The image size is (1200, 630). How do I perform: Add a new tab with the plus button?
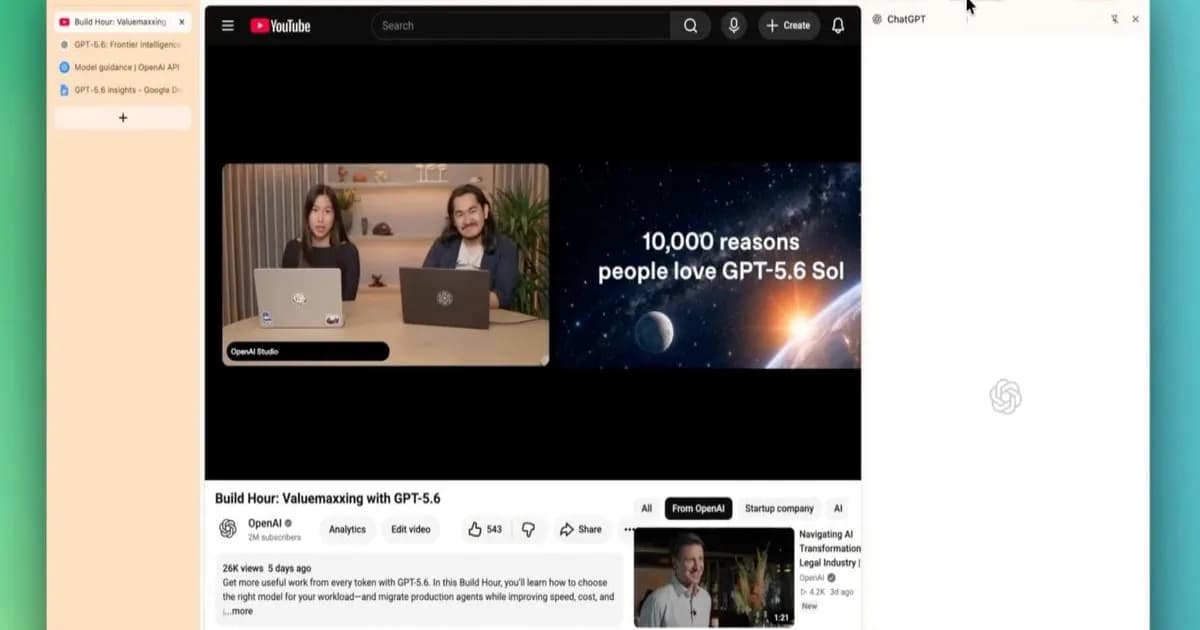pos(123,118)
